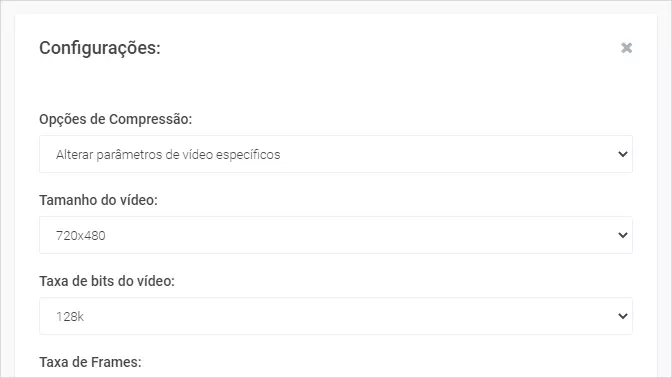Click the blank area below the Configurações heading

point(336,84)
